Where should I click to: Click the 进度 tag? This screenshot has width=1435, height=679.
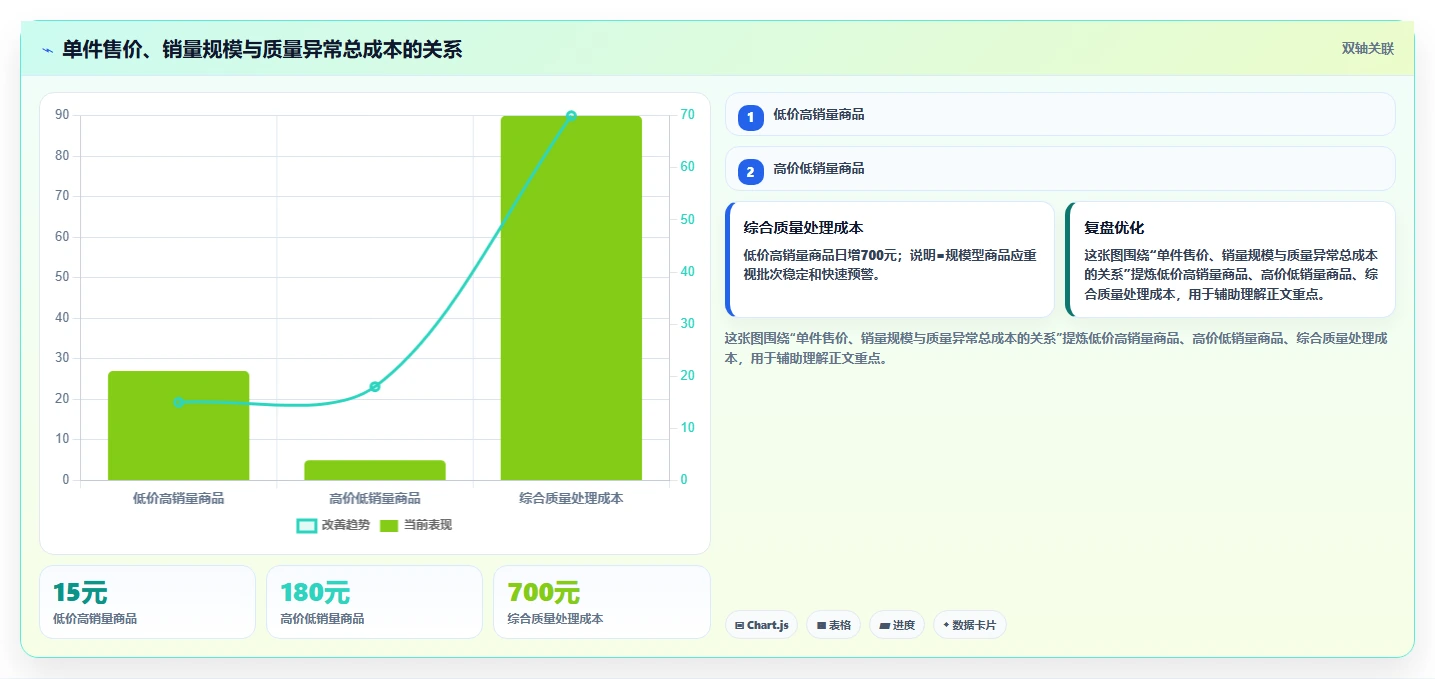point(897,625)
